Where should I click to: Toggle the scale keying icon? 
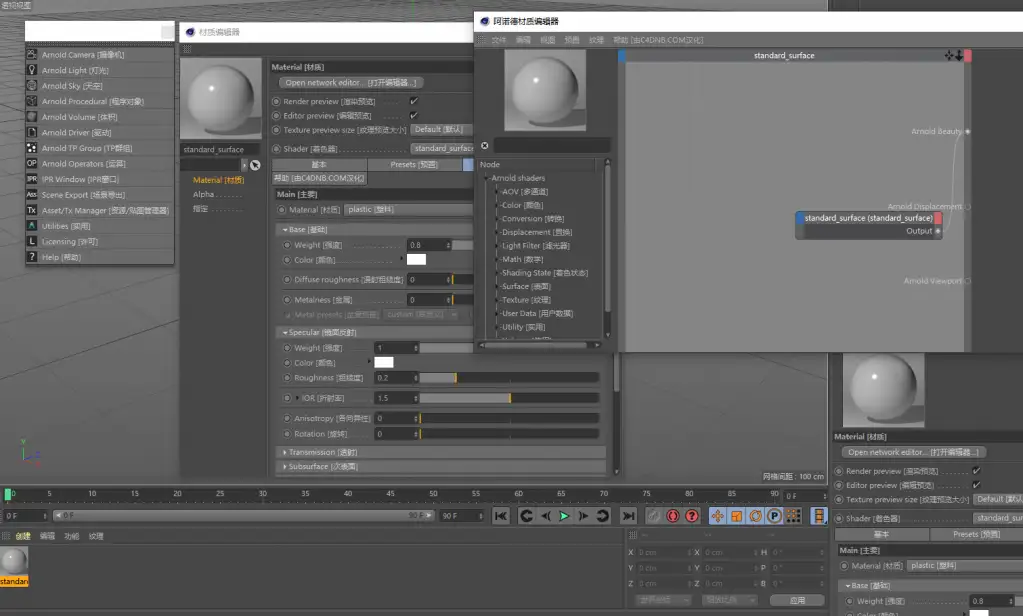pos(737,516)
